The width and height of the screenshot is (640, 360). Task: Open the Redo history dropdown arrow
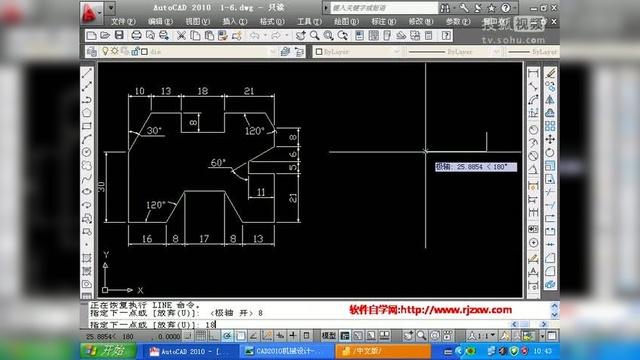[x=286, y=36]
